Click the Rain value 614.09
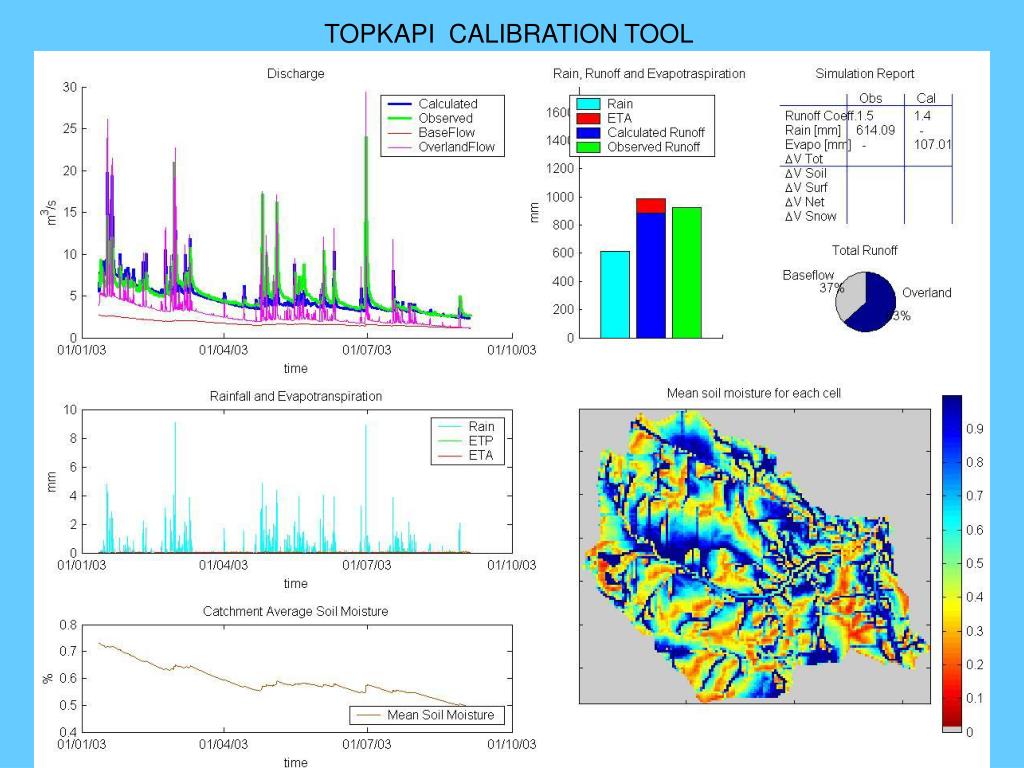 click(x=875, y=130)
